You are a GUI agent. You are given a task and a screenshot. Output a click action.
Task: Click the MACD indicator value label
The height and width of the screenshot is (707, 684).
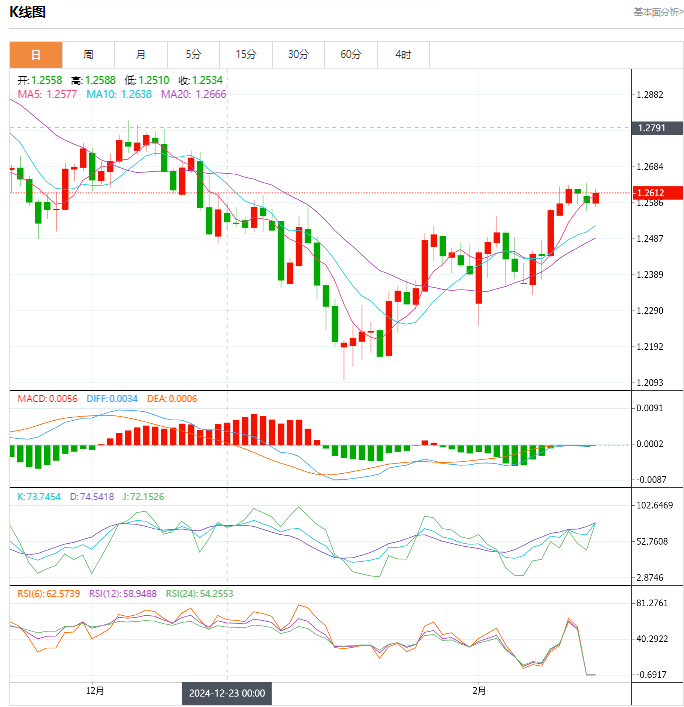tap(45, 398)
